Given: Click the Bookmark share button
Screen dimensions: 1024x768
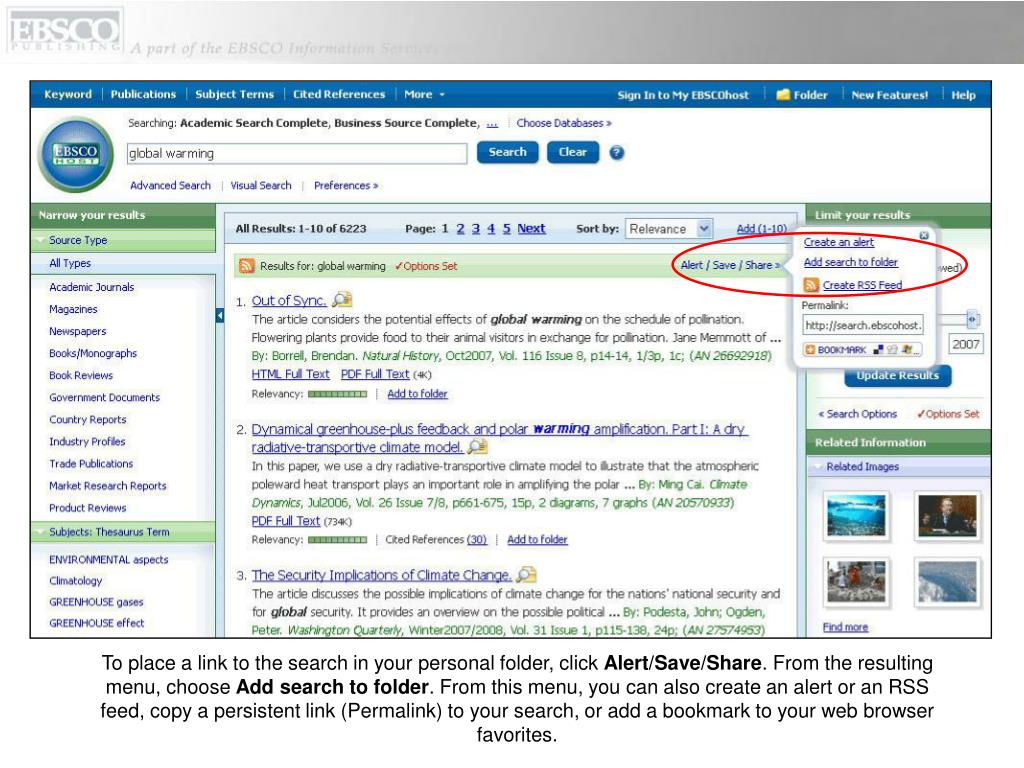Looking at the screenshot, I should coord(862,350).
